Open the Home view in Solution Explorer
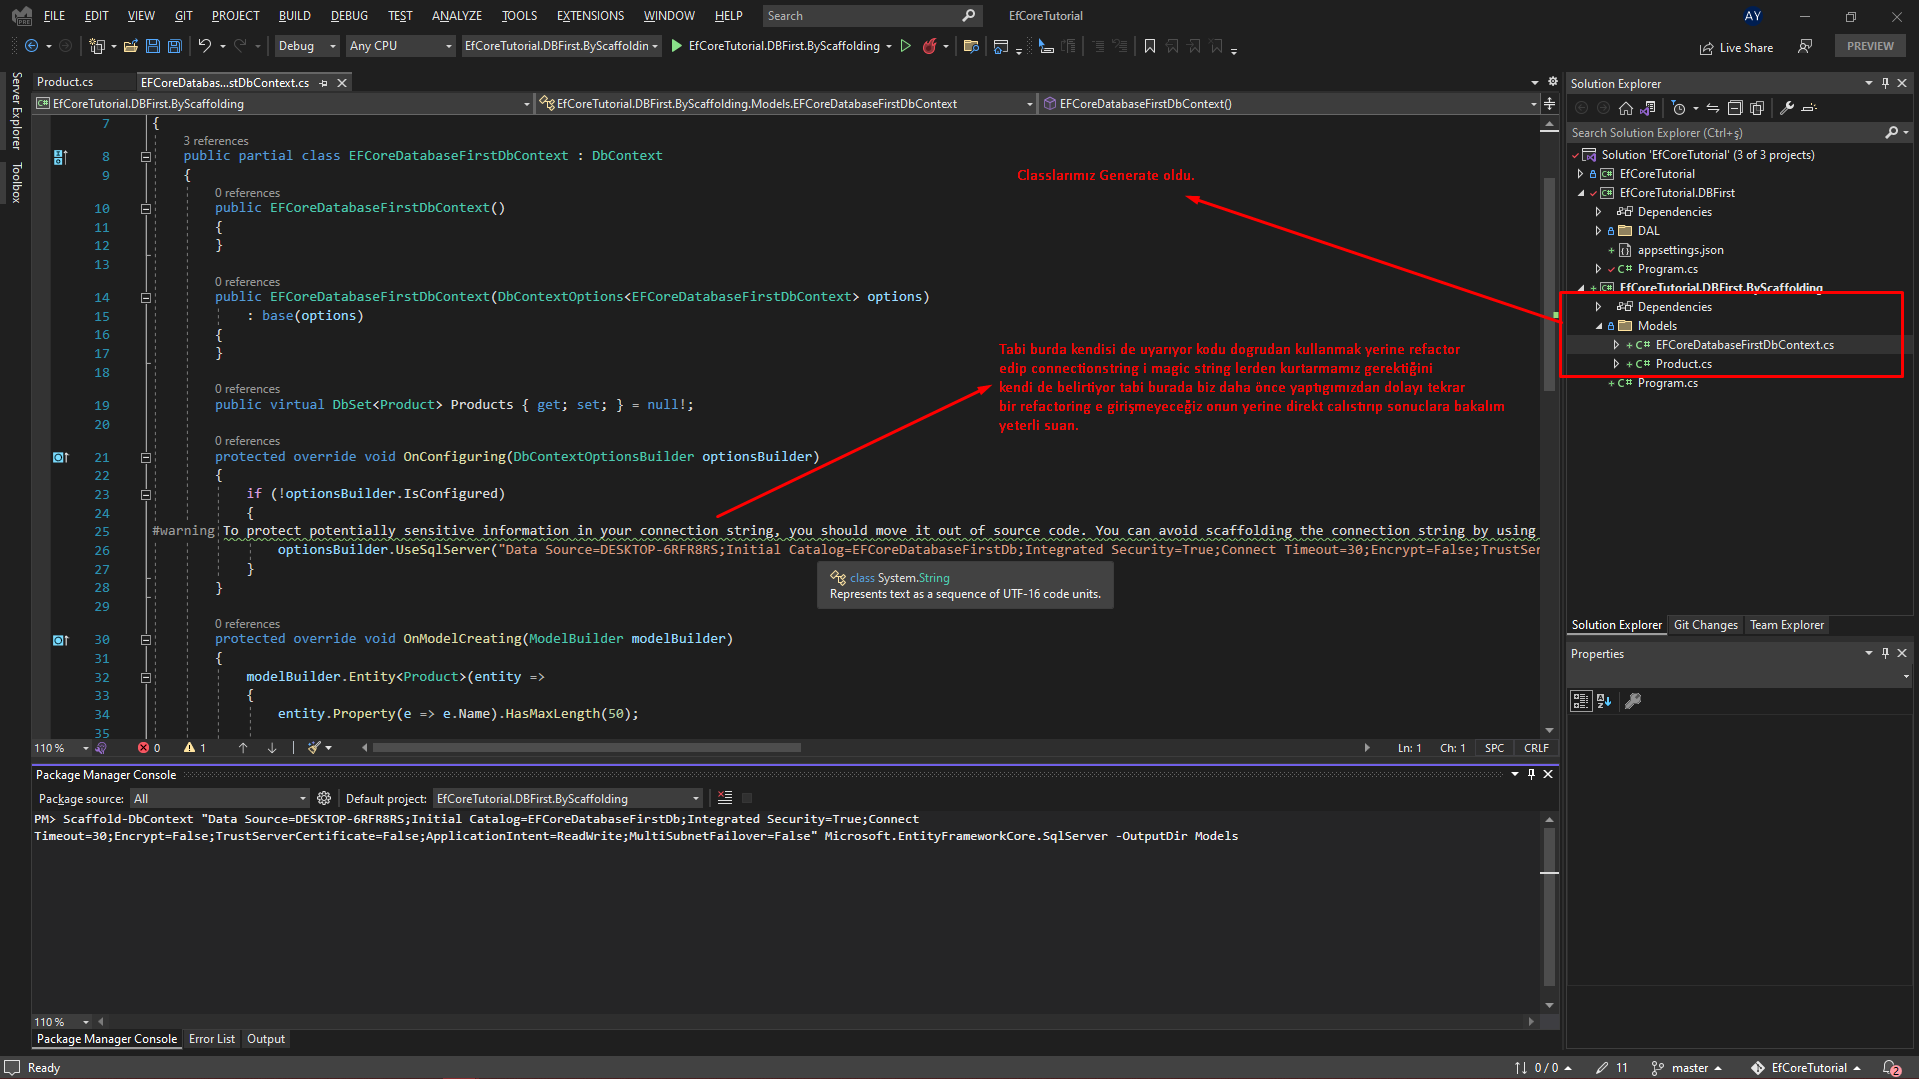 click(1625, 108)
